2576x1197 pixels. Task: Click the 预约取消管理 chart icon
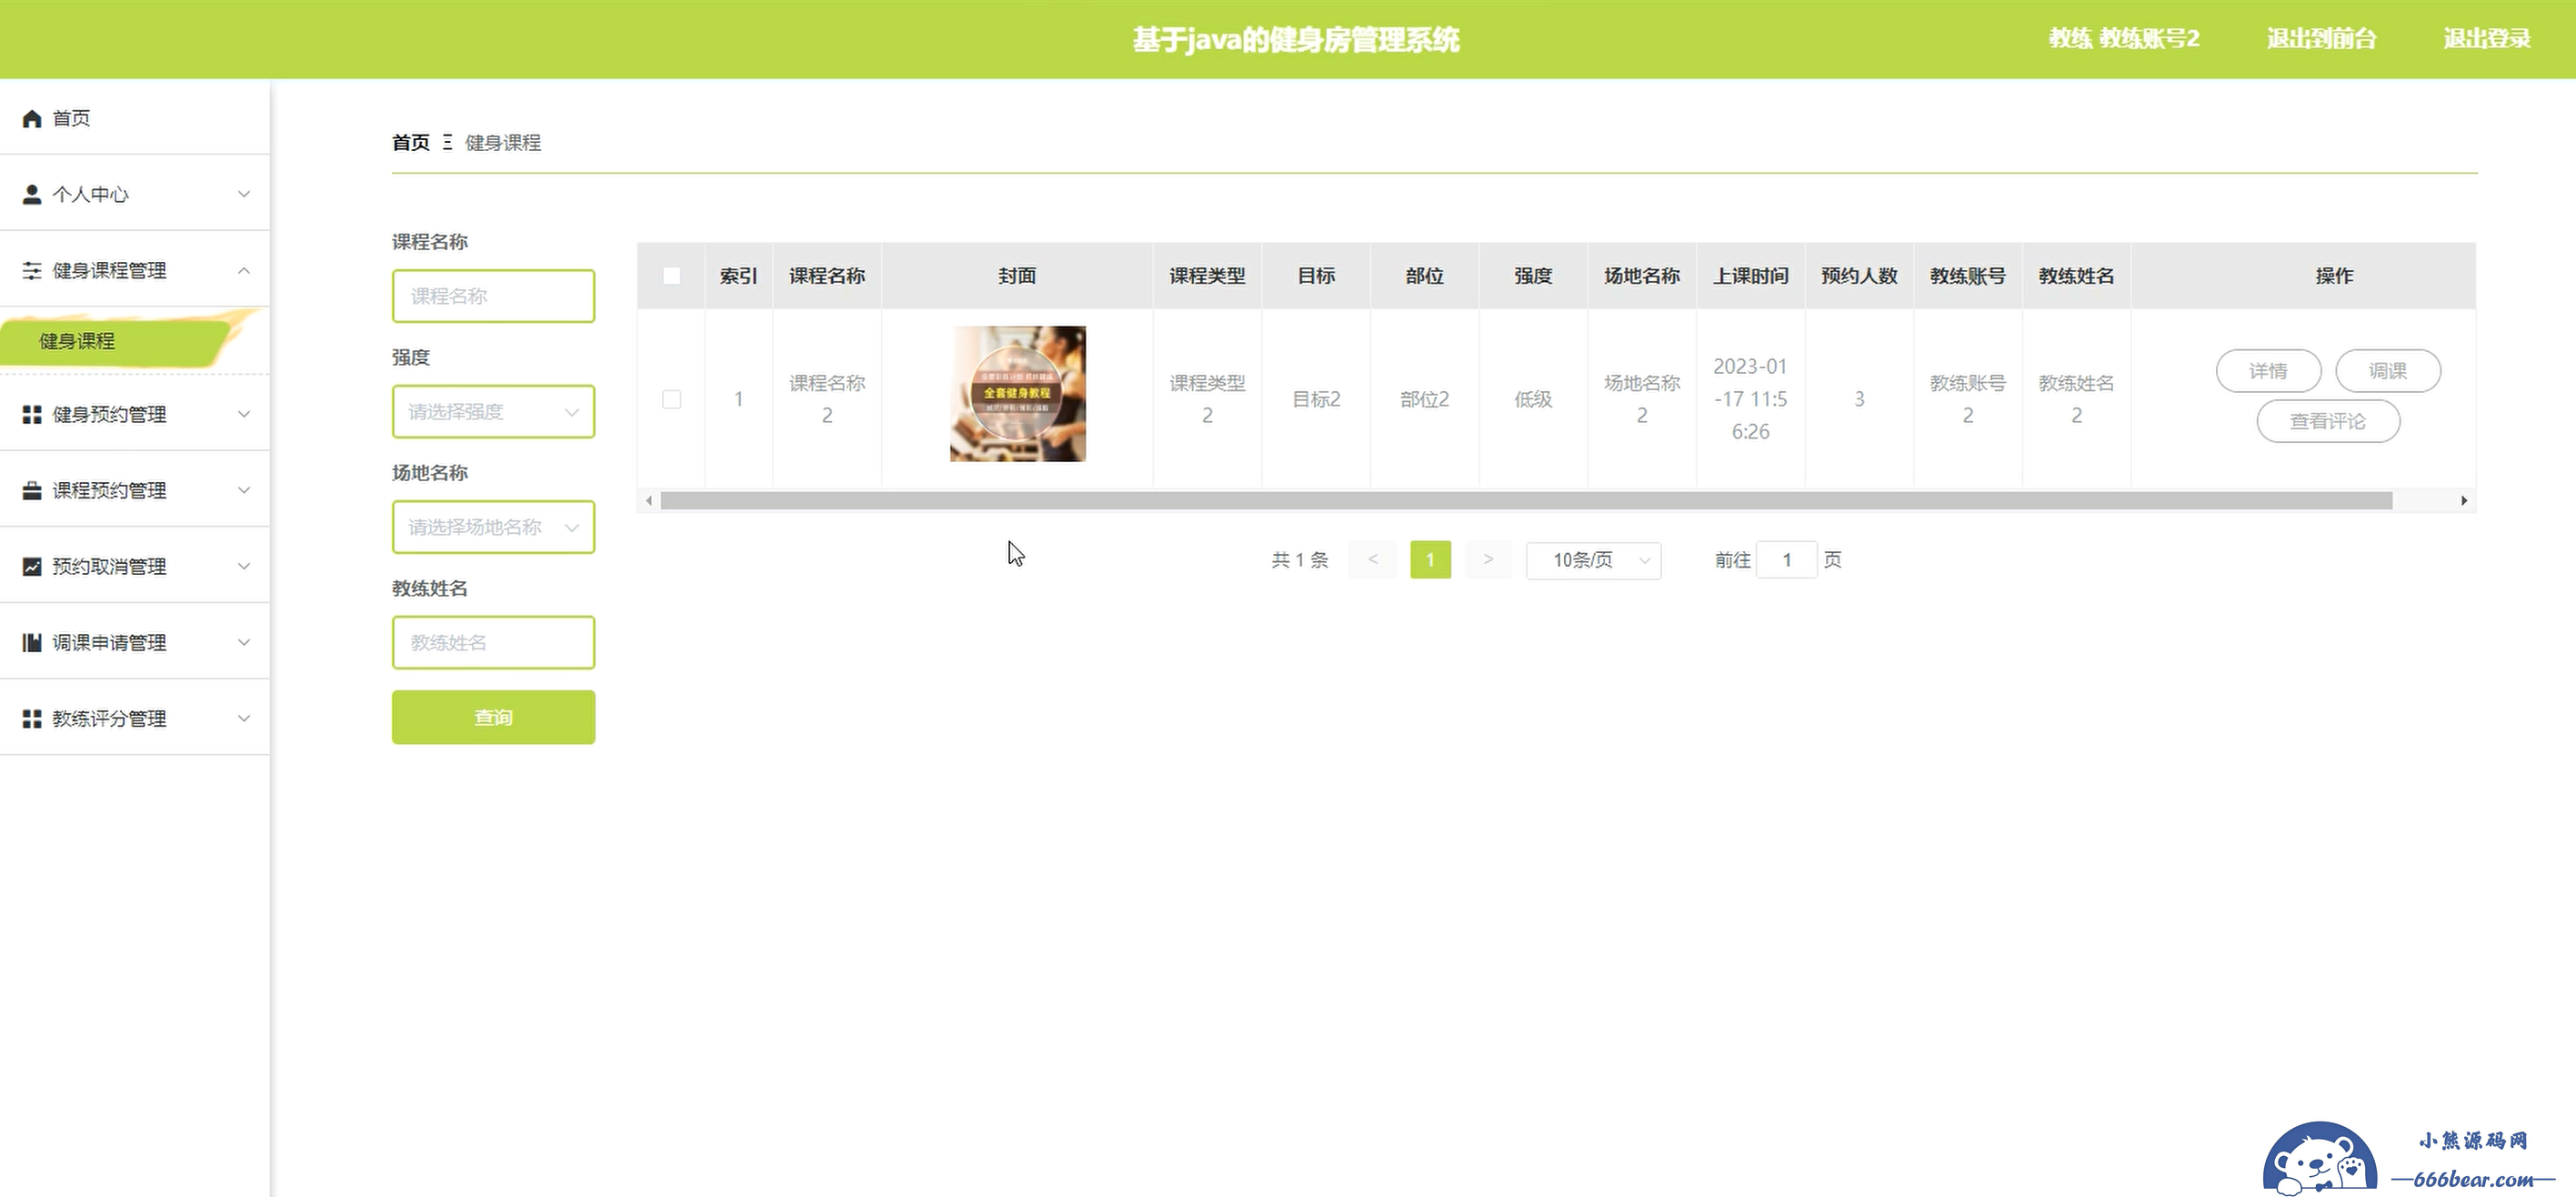click(32, 567)
